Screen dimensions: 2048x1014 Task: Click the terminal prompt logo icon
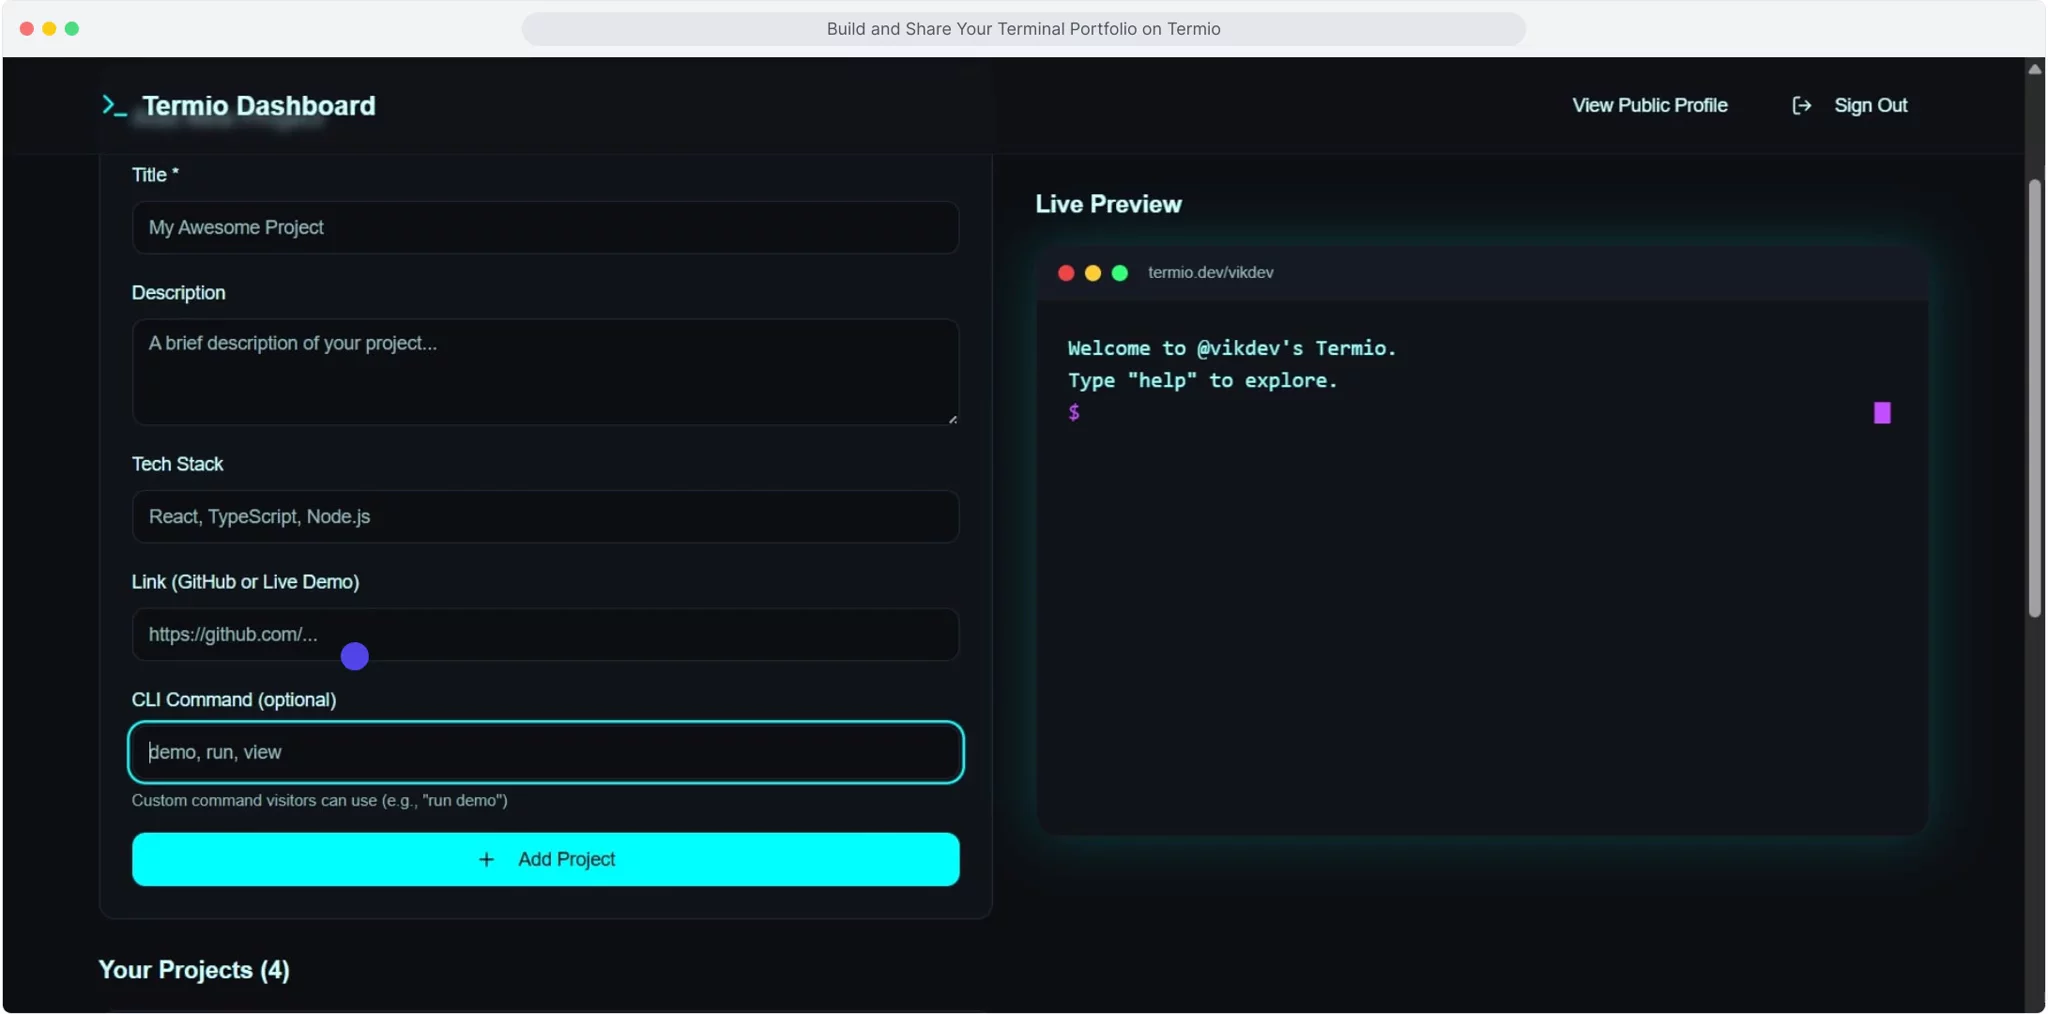[113, 104]
